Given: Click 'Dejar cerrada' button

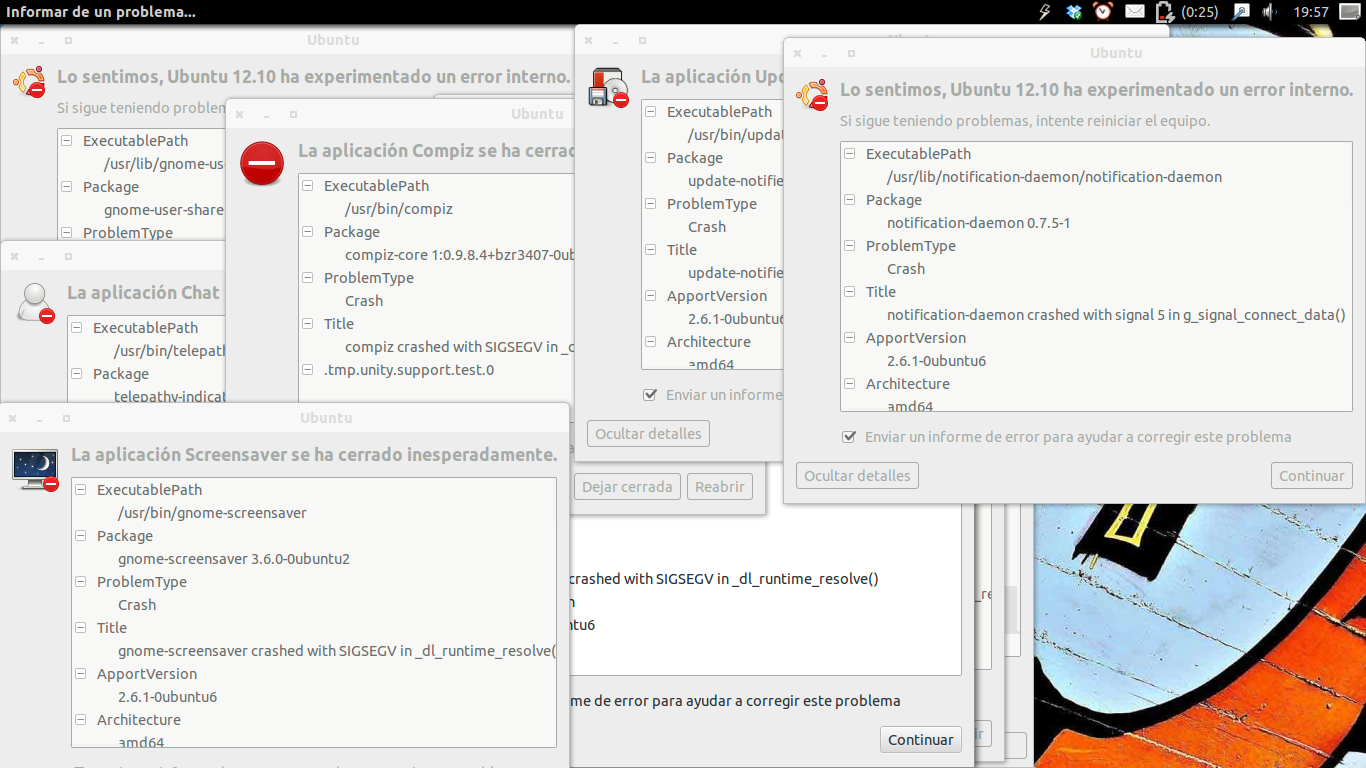Looking at the screenshot, I should pyautogui.click(x=627, y=487).
